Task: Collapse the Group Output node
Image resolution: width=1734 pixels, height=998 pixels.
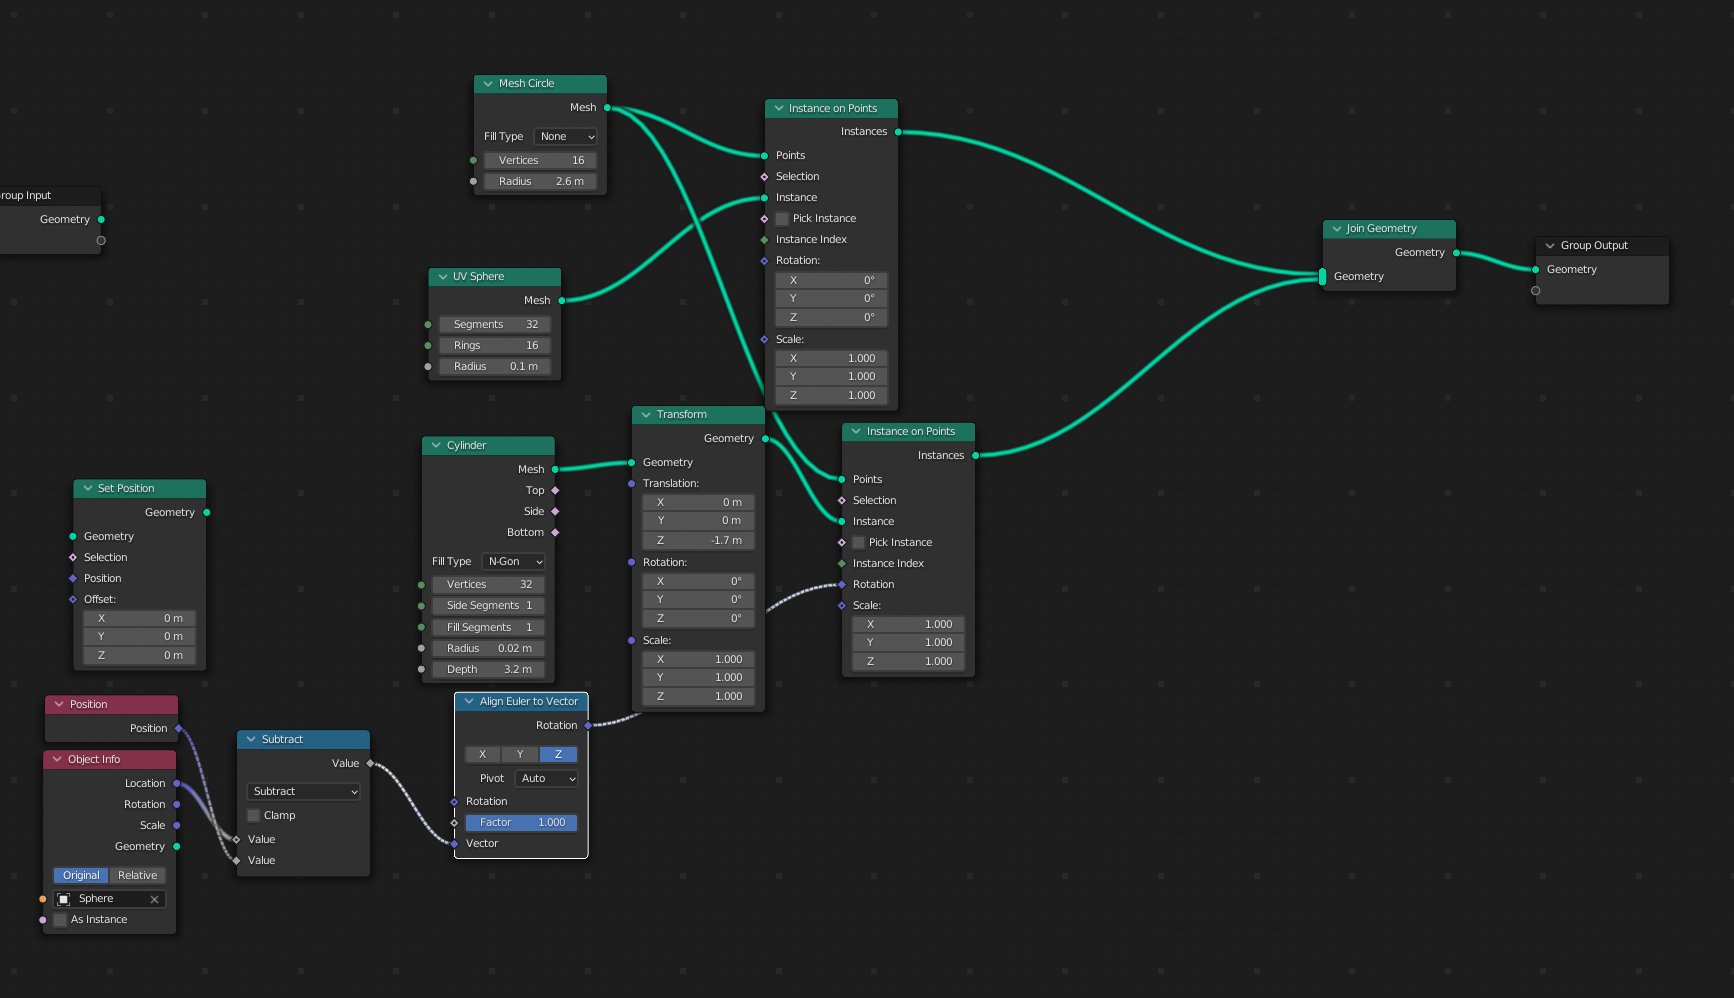Action: (x=1550, y=246)
